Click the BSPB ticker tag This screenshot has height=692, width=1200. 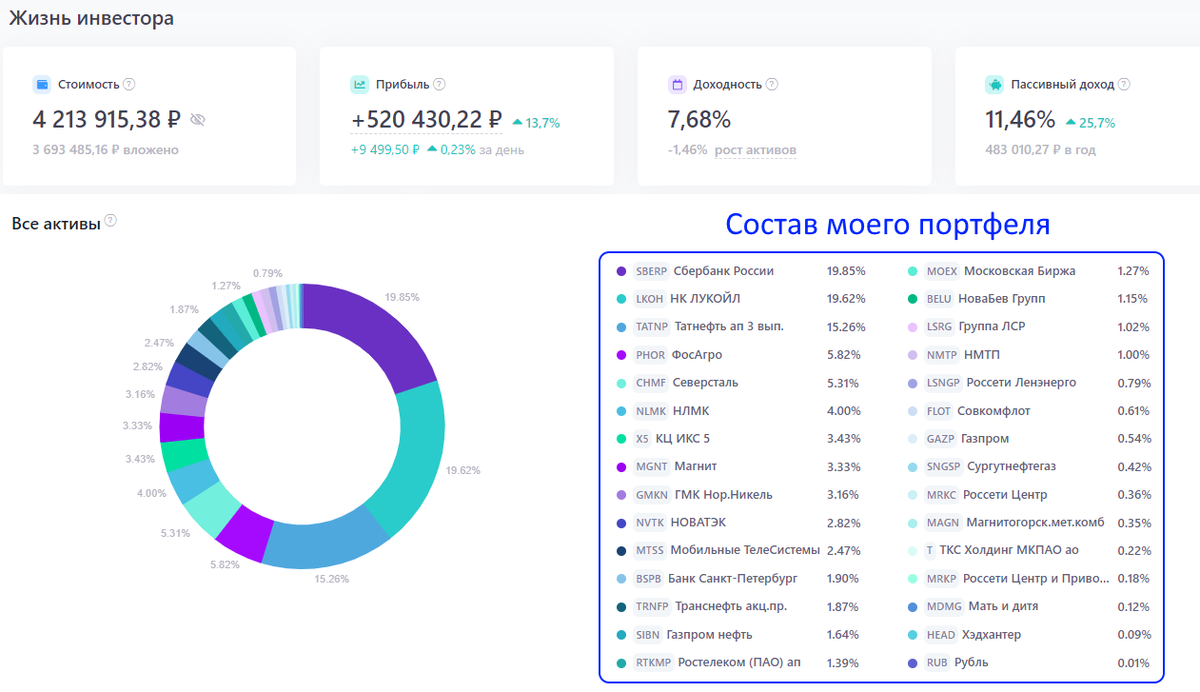pyautogui.click(x=649, y=579)
